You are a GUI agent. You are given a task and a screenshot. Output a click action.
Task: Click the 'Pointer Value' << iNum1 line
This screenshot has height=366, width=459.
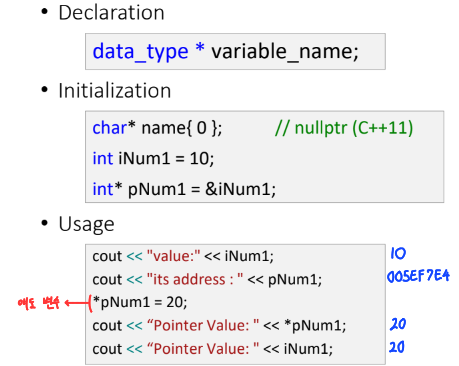[x=213, y=349]
